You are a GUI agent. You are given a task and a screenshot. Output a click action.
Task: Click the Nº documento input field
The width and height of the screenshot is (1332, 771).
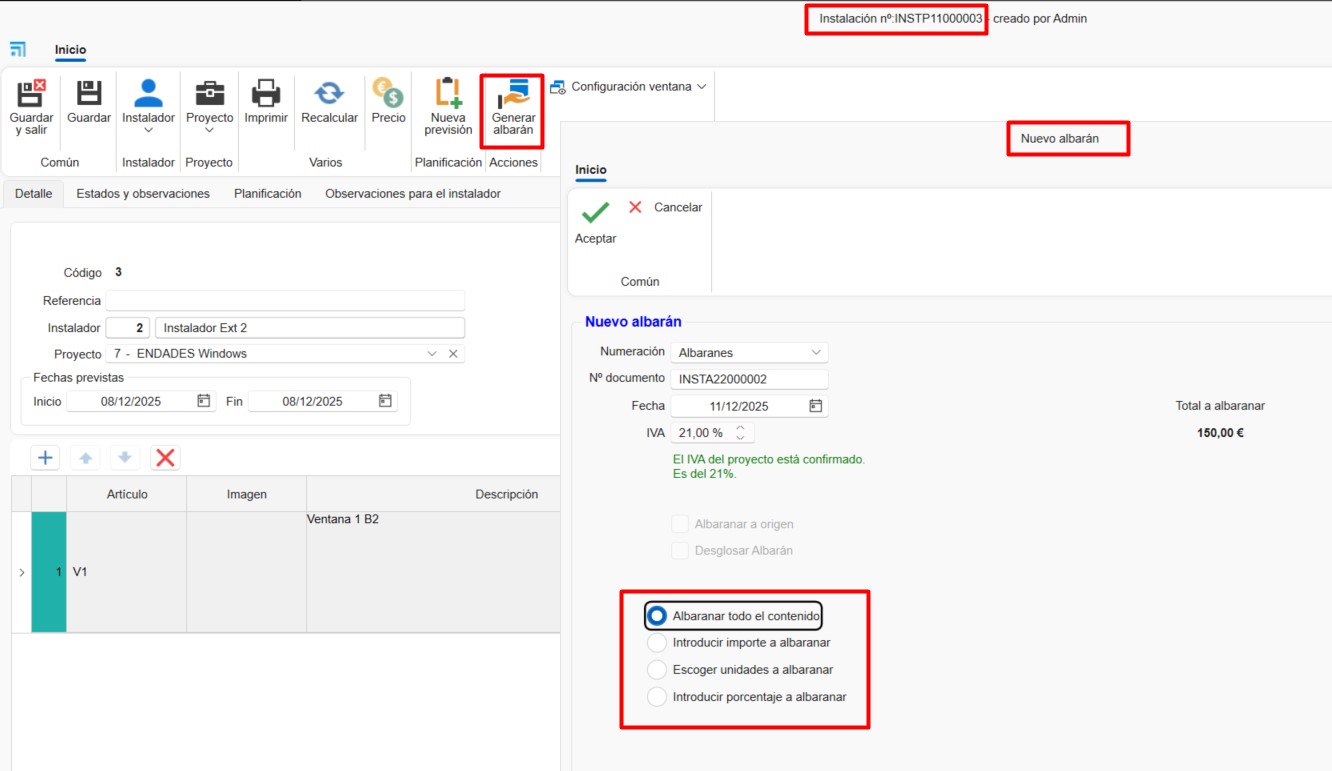coord(749,379)
